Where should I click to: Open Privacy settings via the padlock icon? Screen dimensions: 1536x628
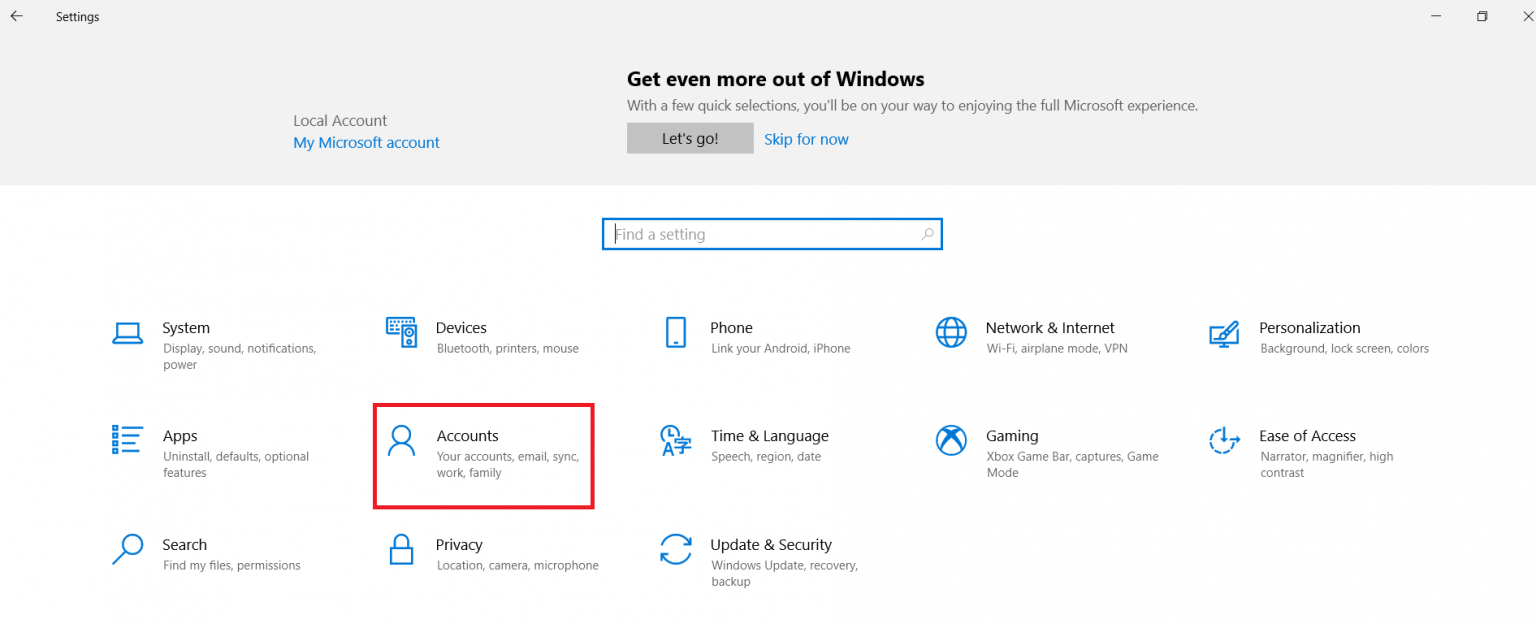[x=401, y=550]
